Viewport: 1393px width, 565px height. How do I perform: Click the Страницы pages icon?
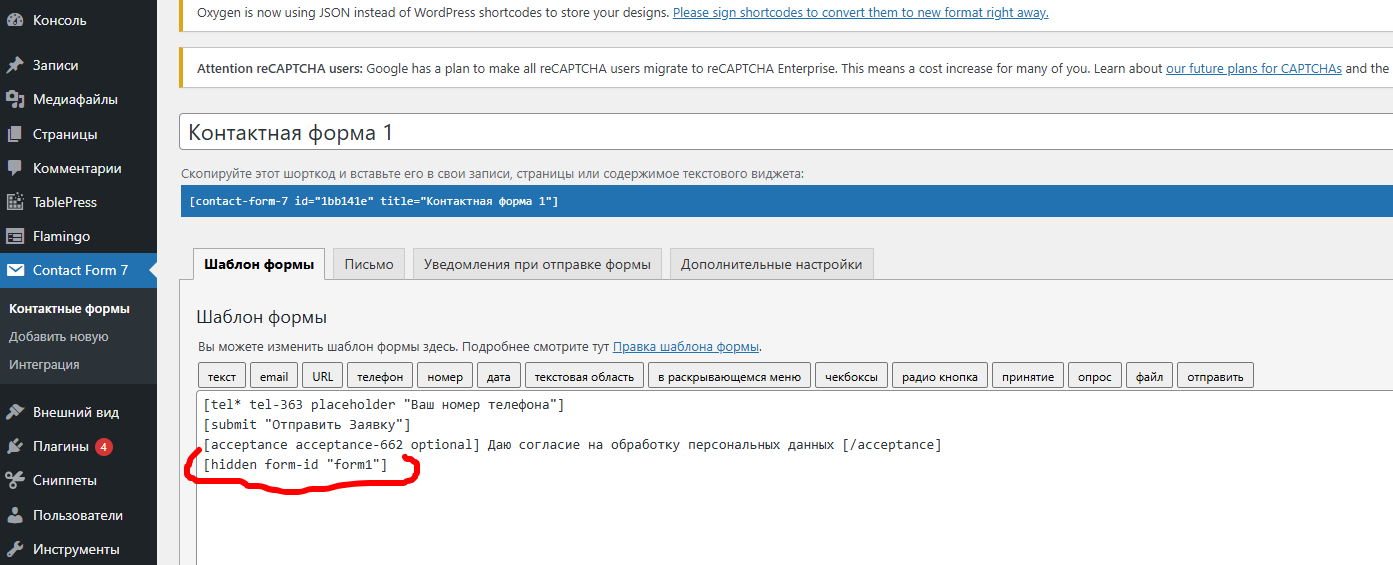(15, 134)
